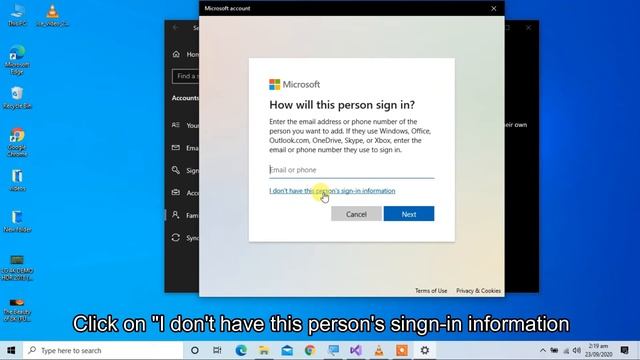640x360 pixels.
Task: Open VLC media player from the taskbar
Action: (379, 351)
